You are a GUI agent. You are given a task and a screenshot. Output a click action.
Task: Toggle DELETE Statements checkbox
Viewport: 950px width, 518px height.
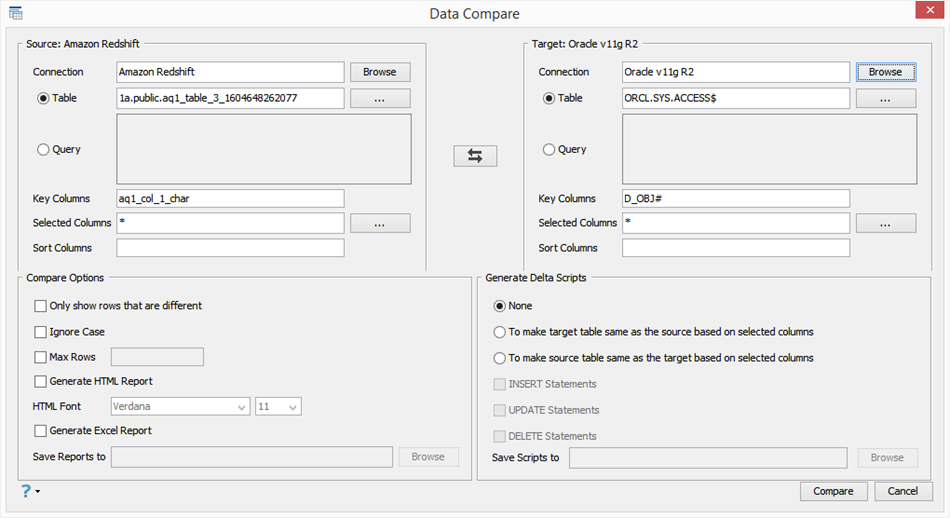500,436
